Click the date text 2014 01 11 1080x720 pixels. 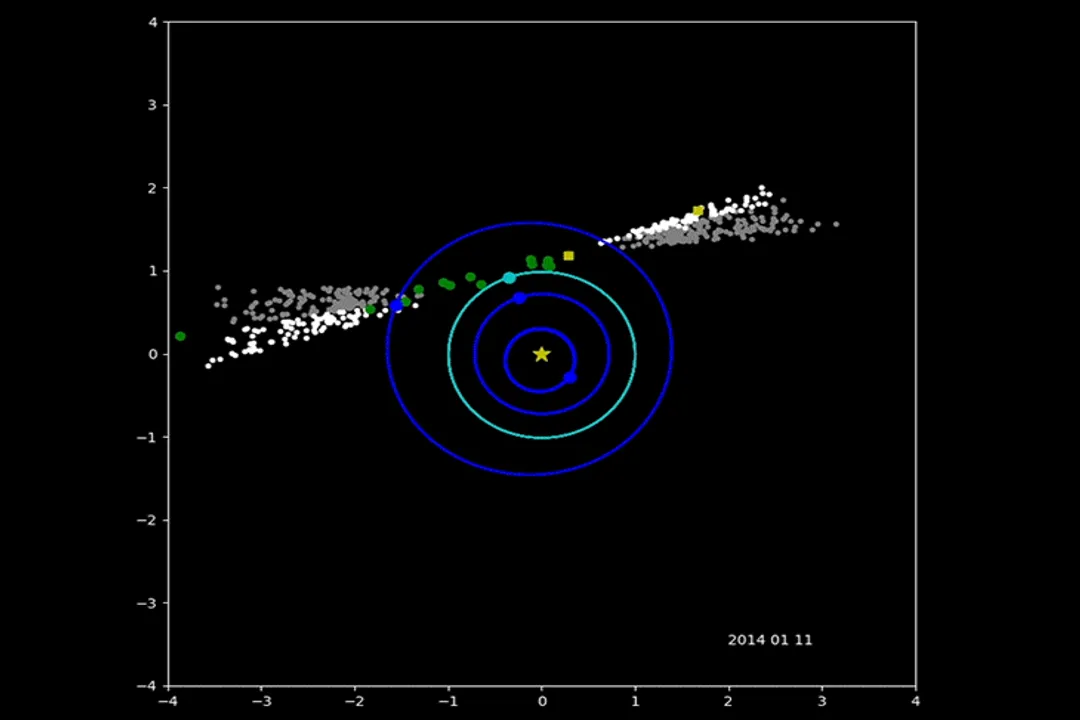(770, 640)
